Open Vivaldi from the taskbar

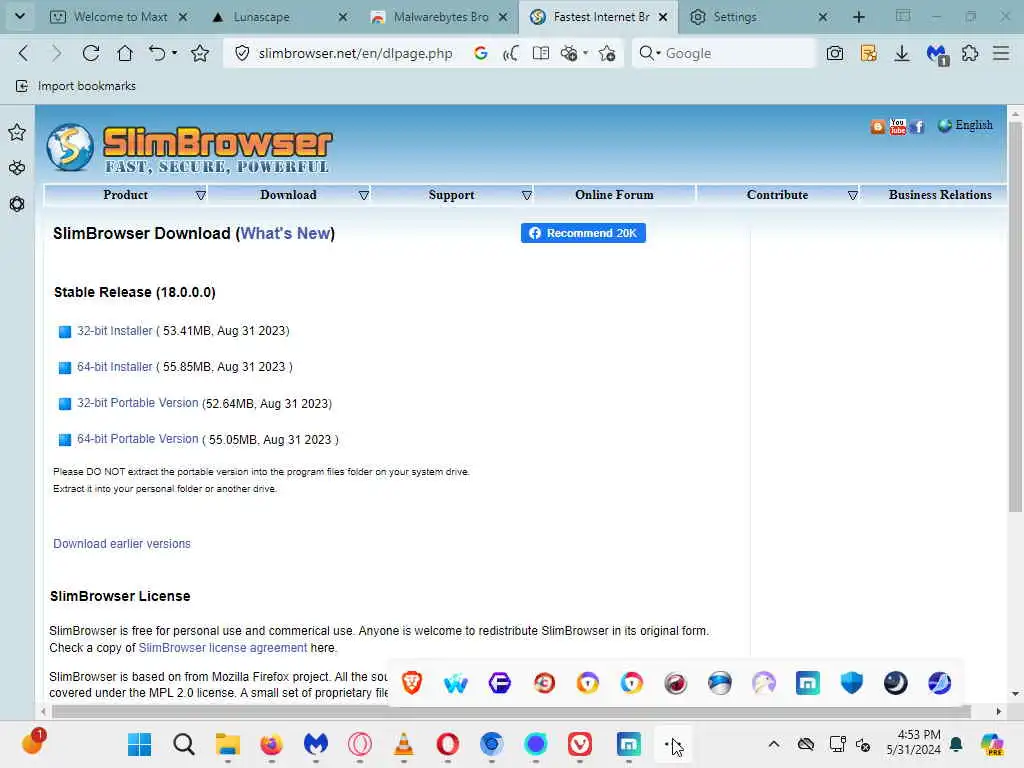(579, 744)
